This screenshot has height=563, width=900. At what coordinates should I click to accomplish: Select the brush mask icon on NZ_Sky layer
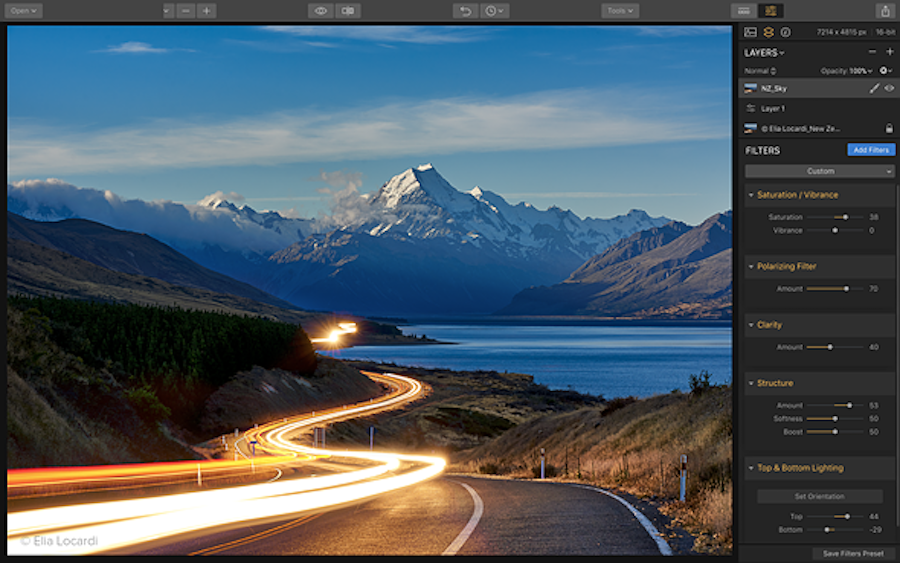[x=874, y=88]
